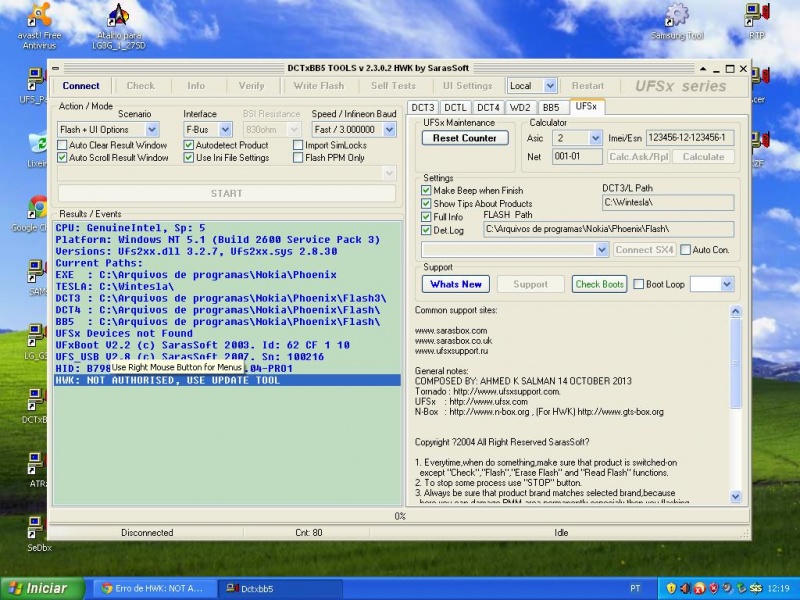Open the avast! Free Antivirus desktop shortcut
800x600 pixels.
(x=39, y=26)
